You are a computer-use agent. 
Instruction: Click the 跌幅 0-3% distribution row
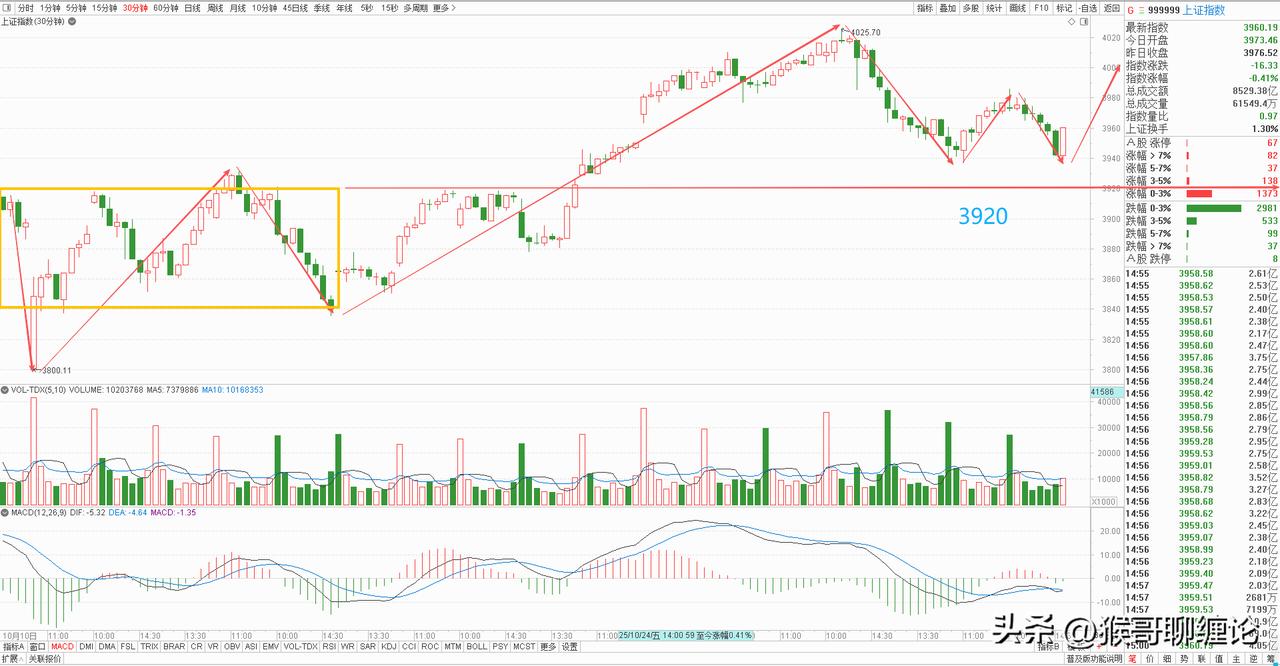(1202, 207)
